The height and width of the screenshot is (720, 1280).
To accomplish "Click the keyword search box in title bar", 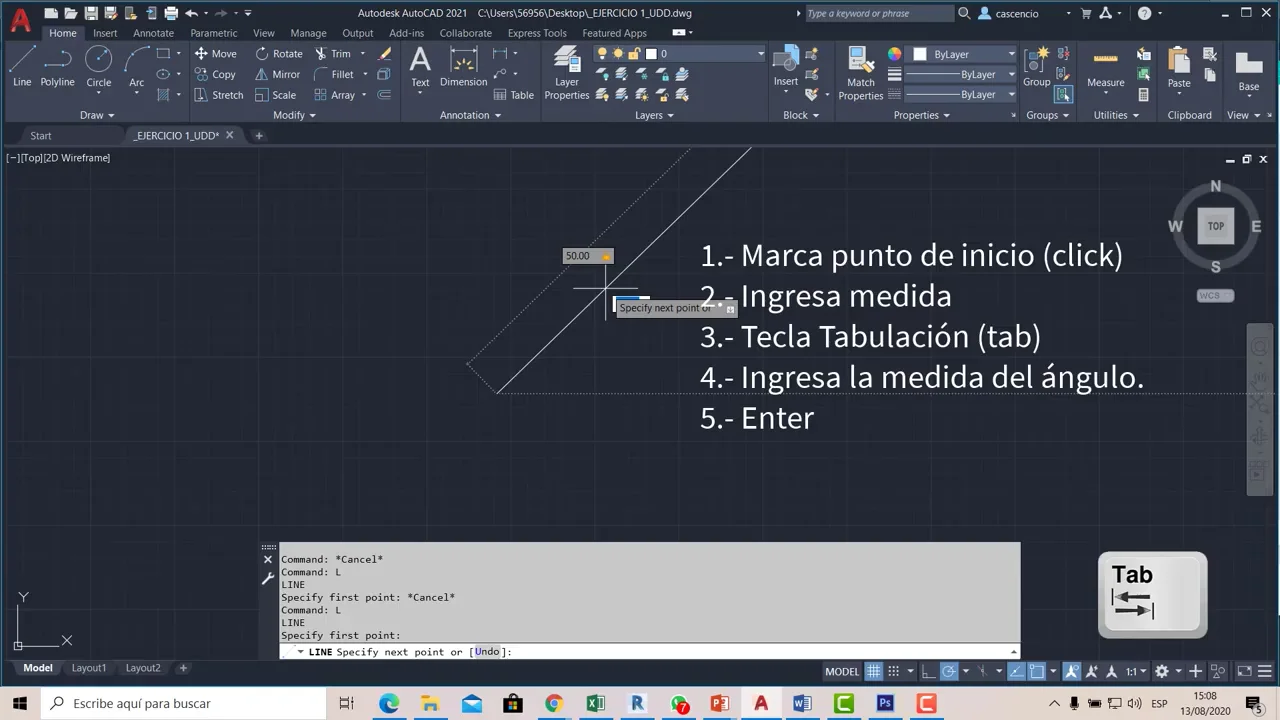I will 878,13.
